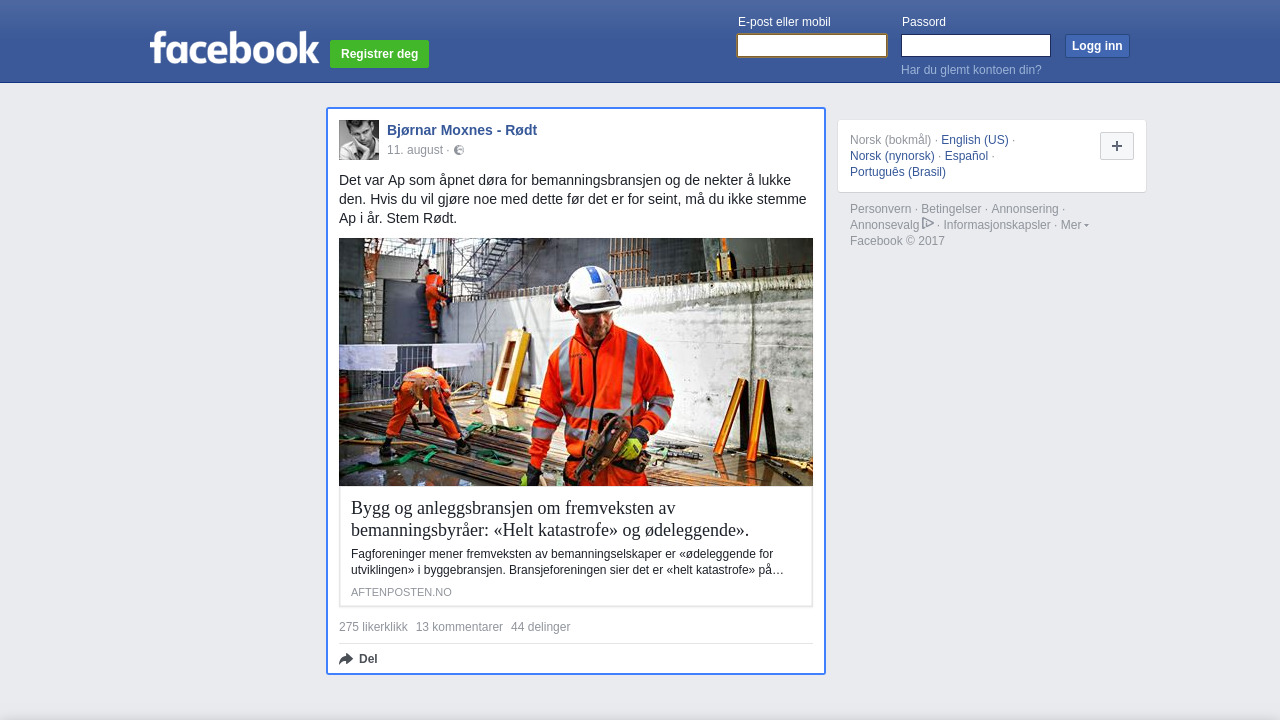The height and width of the screenshot is (720, 1280).
Task: Open the Annonsevalg footer link
Action: pyautogui.click(x=884, y=225)
